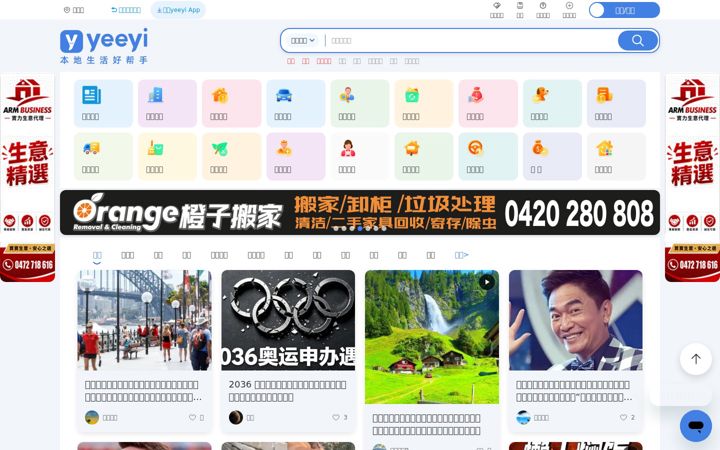Open the orange document with coins category
Image resolution: width=720 pixels, height=450 pixels.
click(x=616, y=103)
